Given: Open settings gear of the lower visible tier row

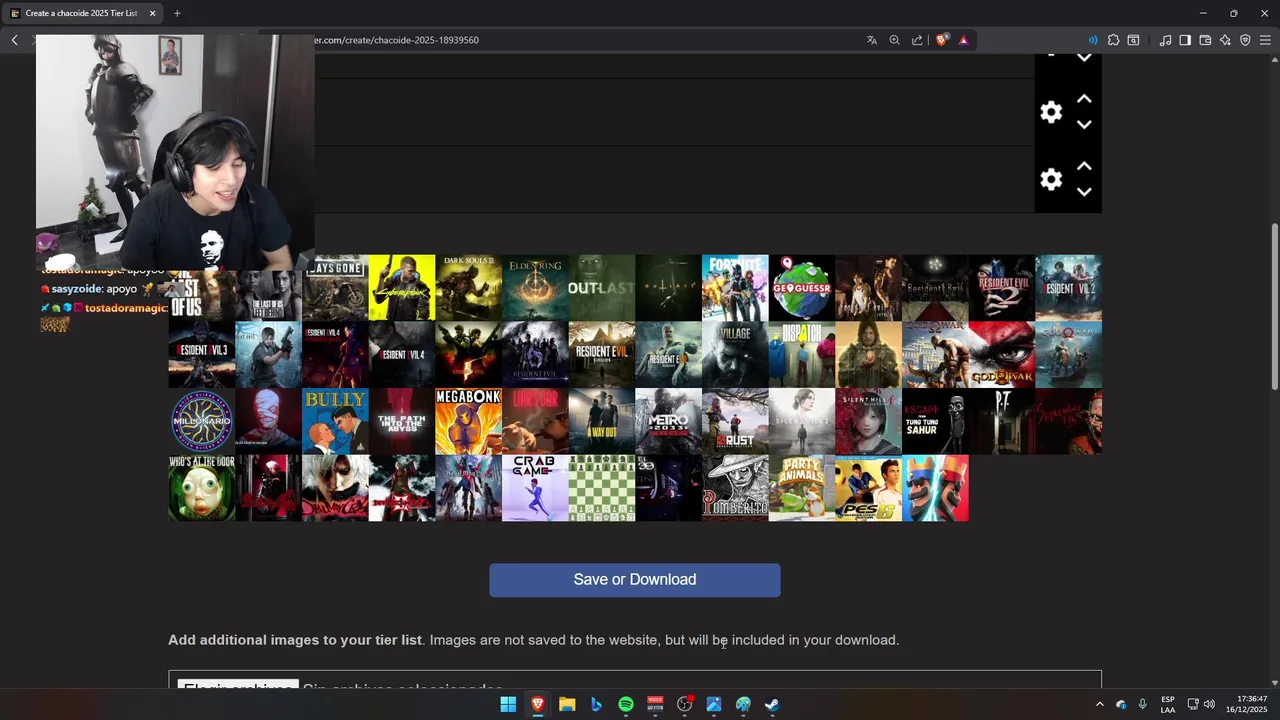Looking at the screenshot, I should pyautogui.click(x=1051, y=179).
